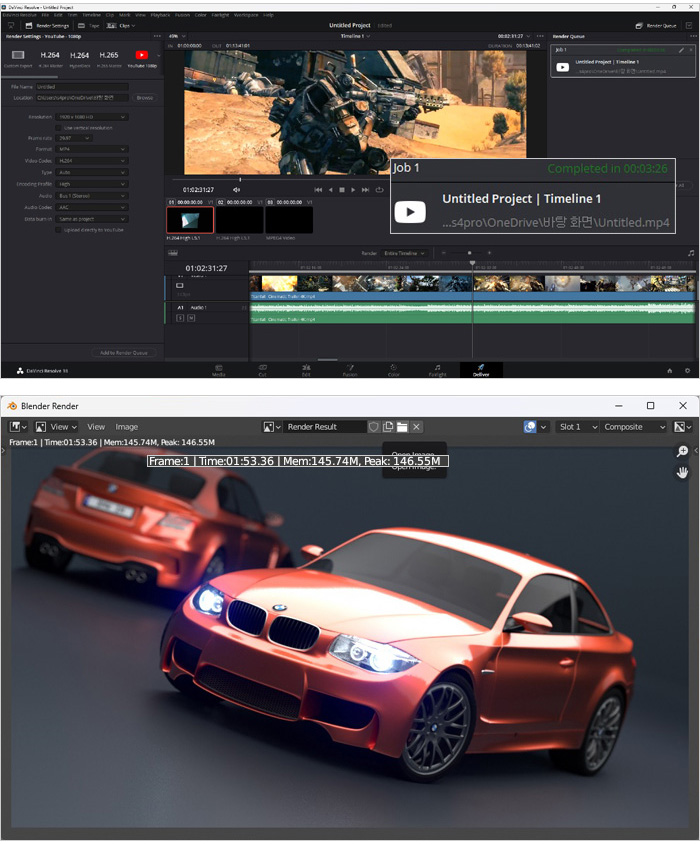700x844 pixels.
Task: Click the File Name input field
Action: [x=82, y=87]
